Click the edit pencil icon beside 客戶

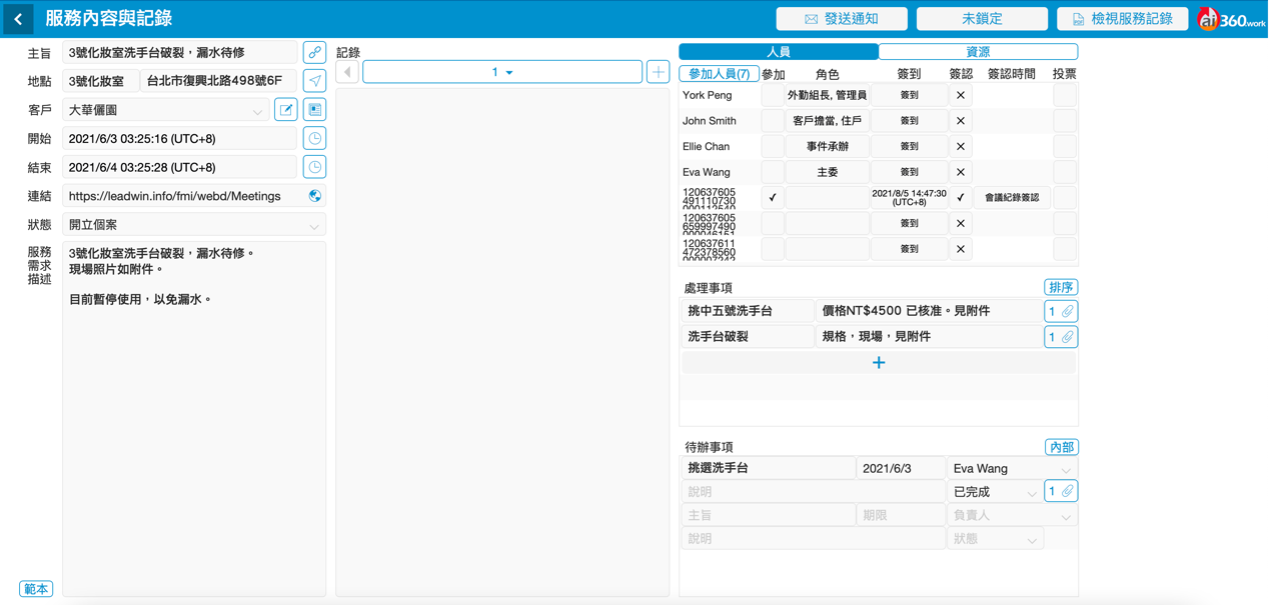286,110
